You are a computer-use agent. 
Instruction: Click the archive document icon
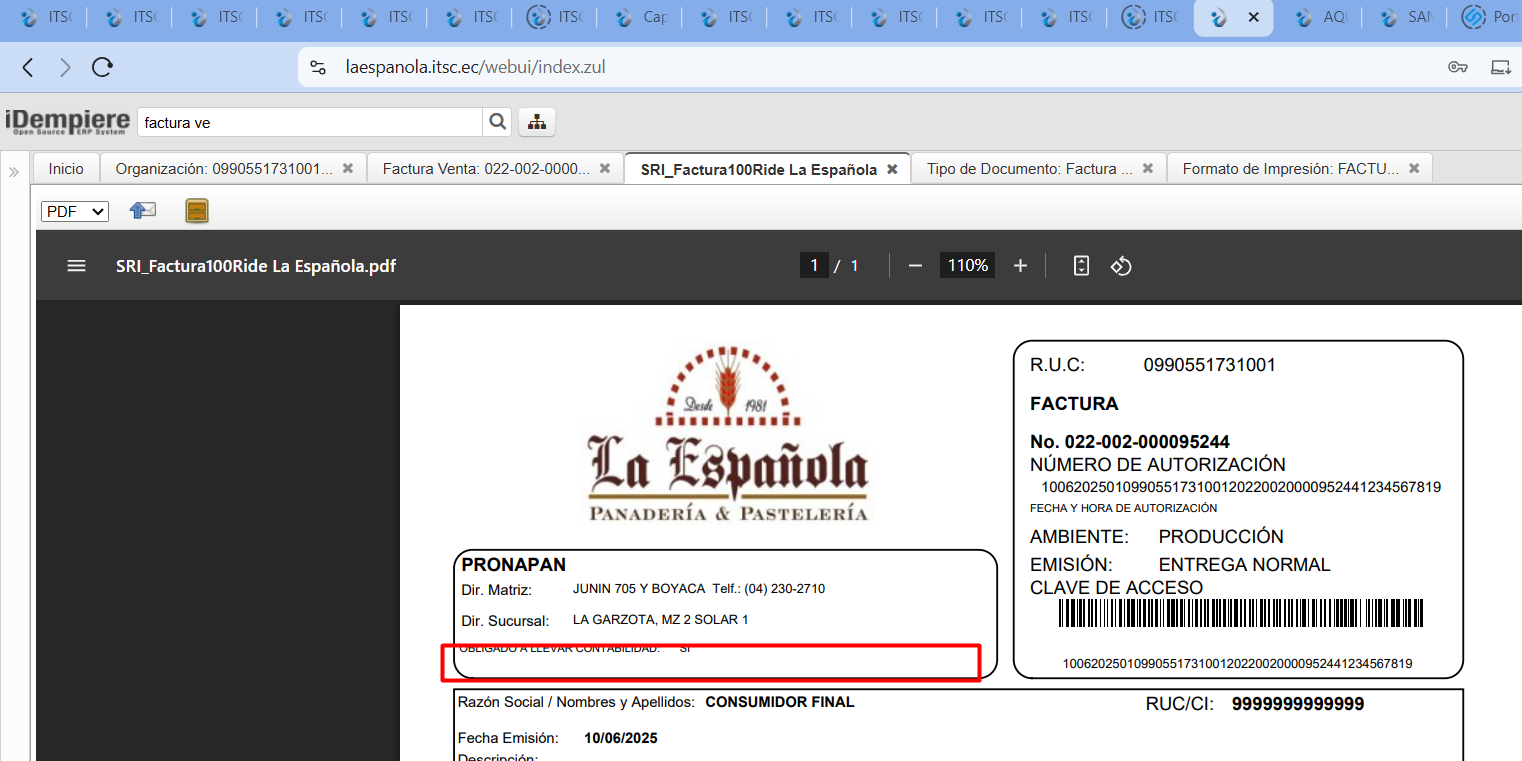(197, 211)
